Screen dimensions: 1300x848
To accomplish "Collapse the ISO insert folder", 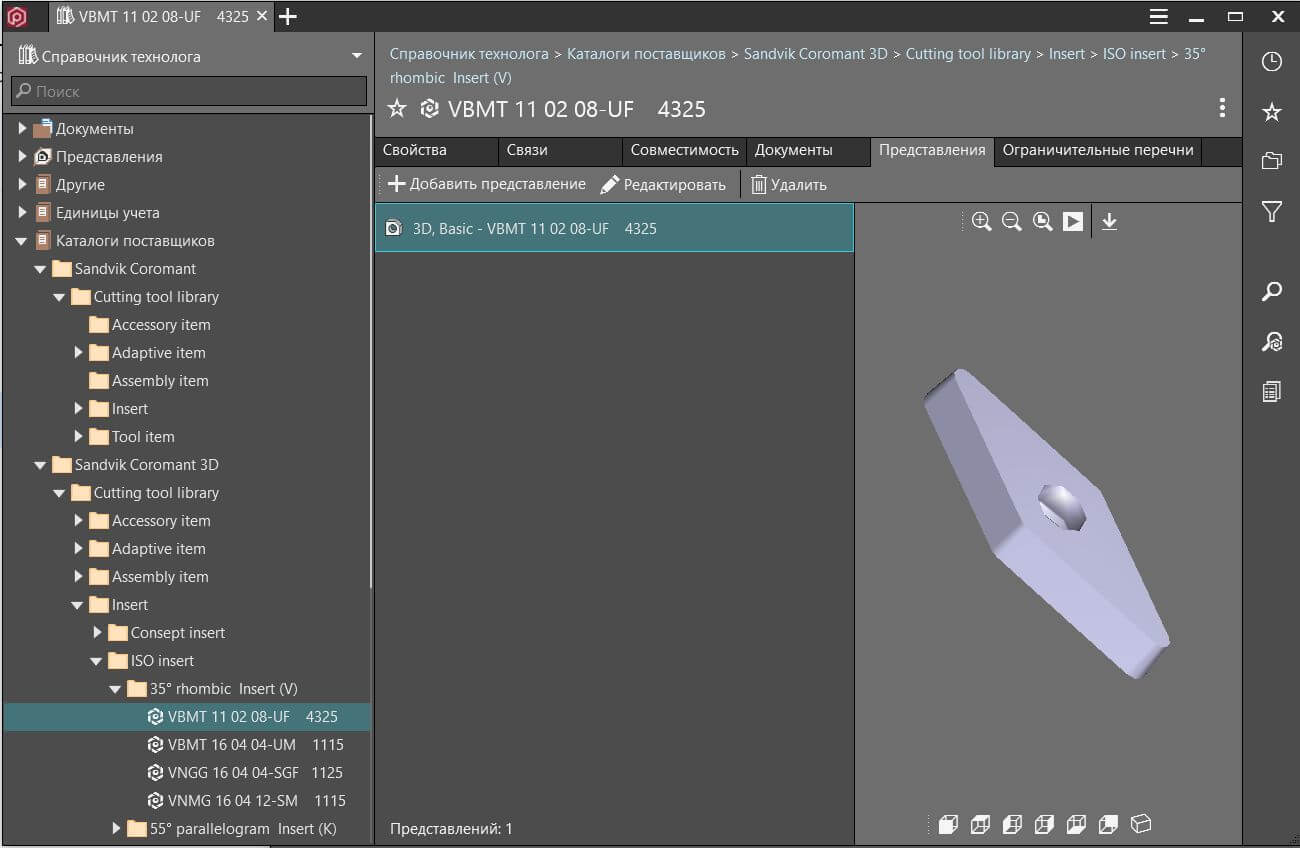I will coord(97,661).
